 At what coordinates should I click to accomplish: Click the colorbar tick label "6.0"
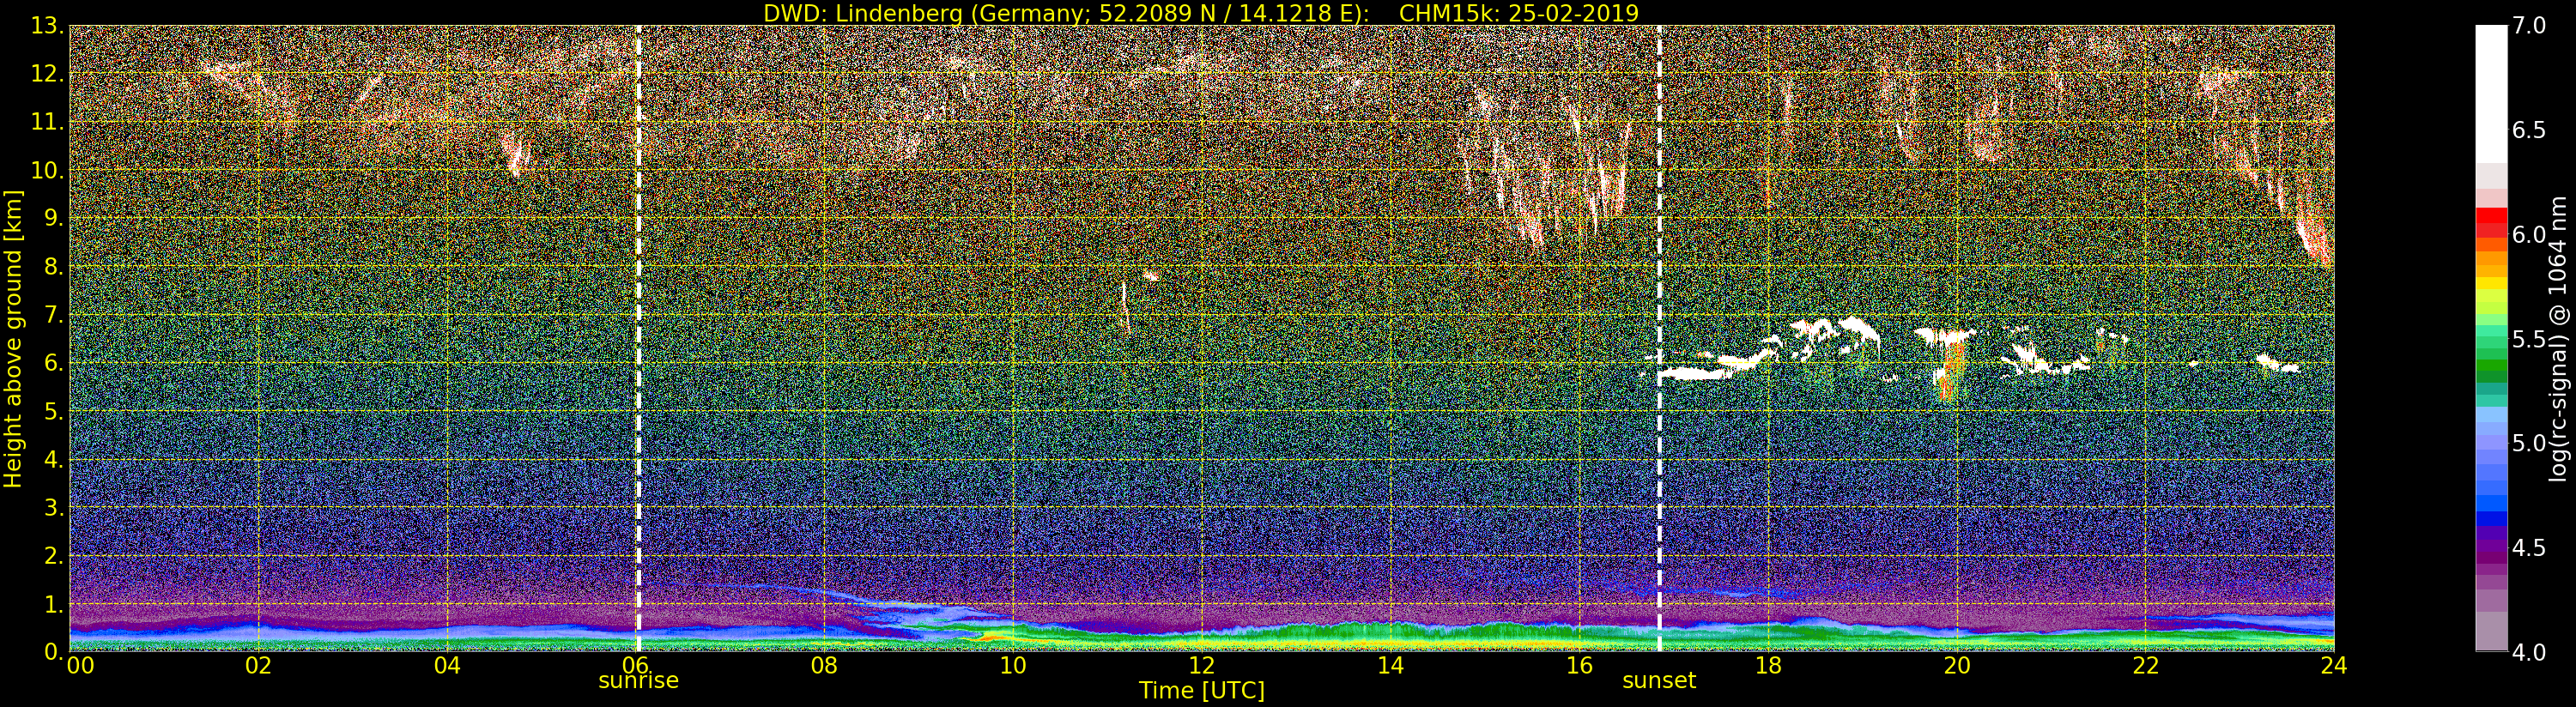(2529, 235)
